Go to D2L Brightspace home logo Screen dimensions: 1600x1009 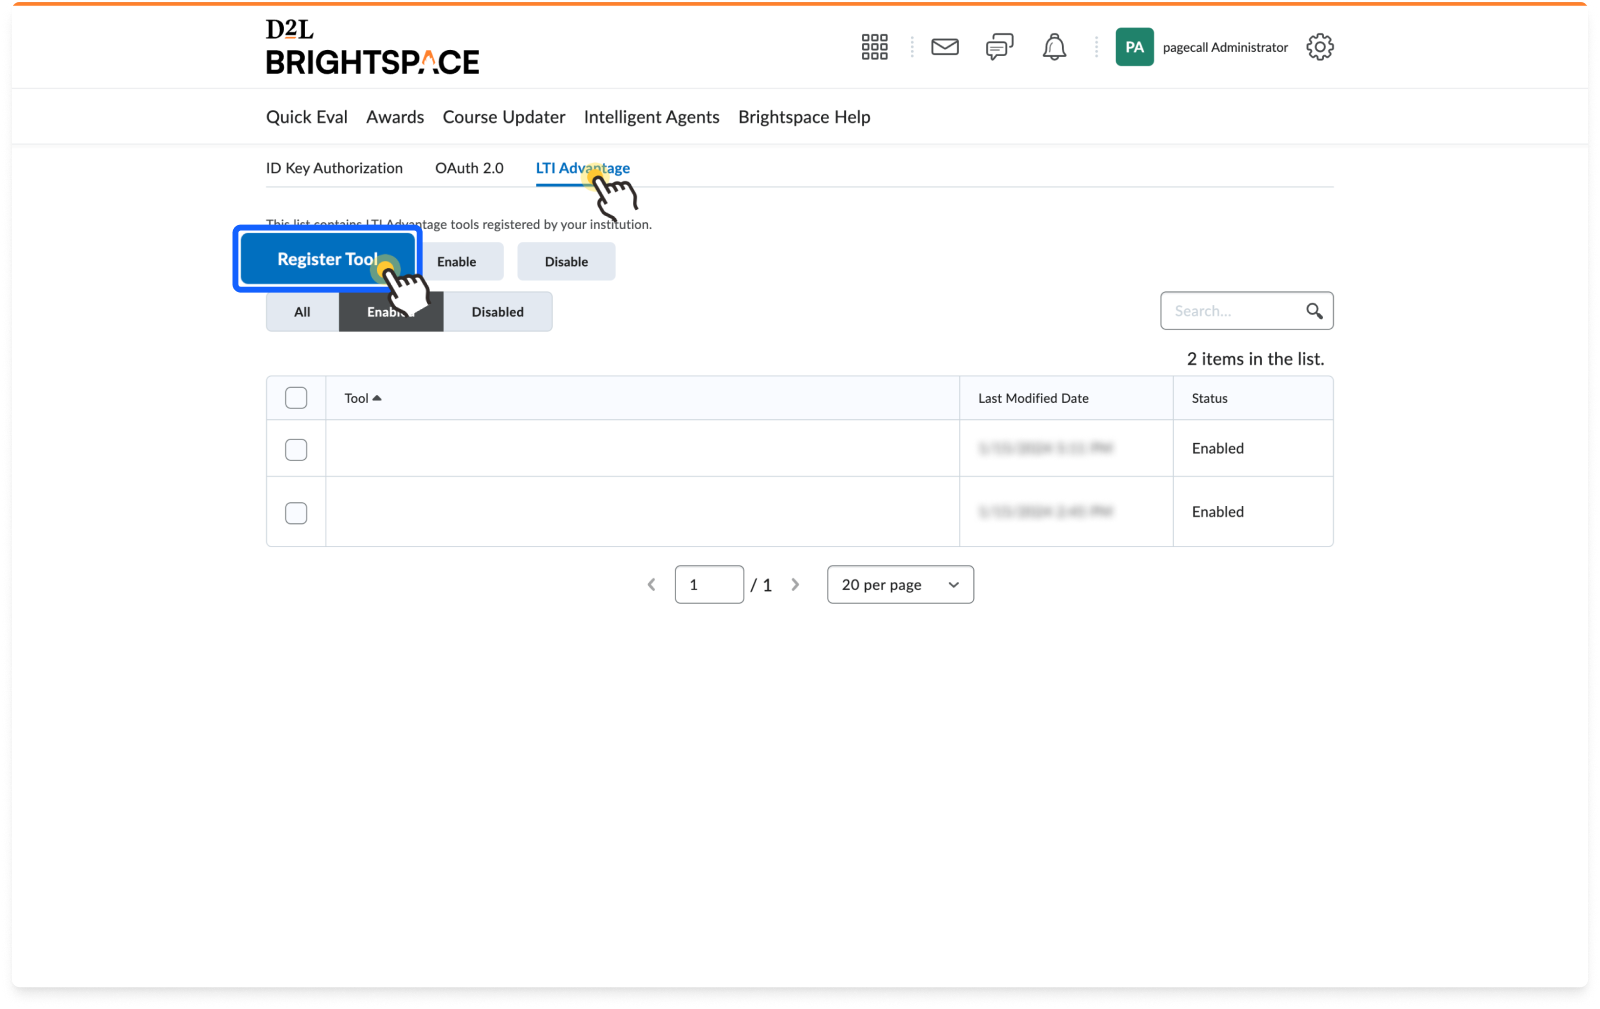point(372,47)
